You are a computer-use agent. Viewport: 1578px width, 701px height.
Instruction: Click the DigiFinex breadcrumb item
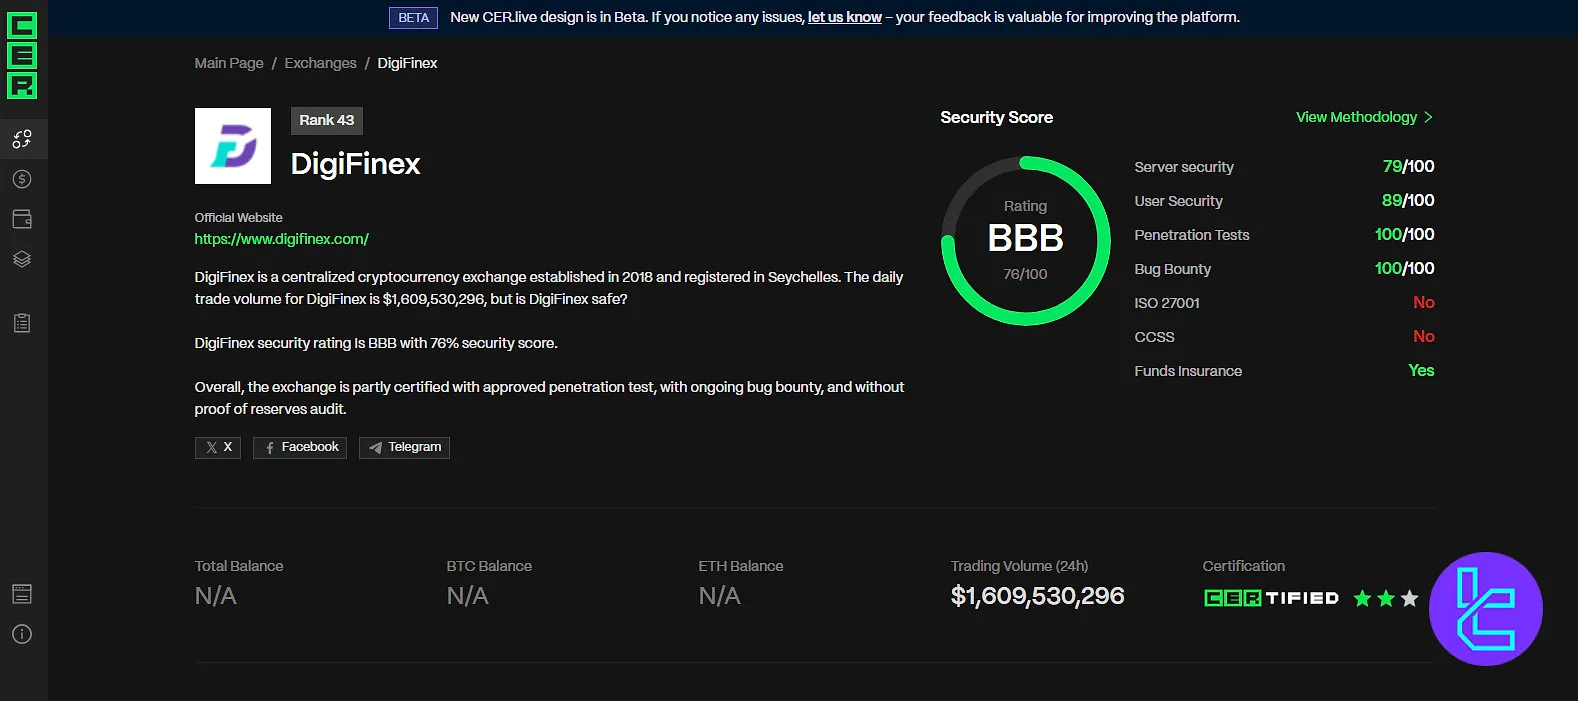407,63
